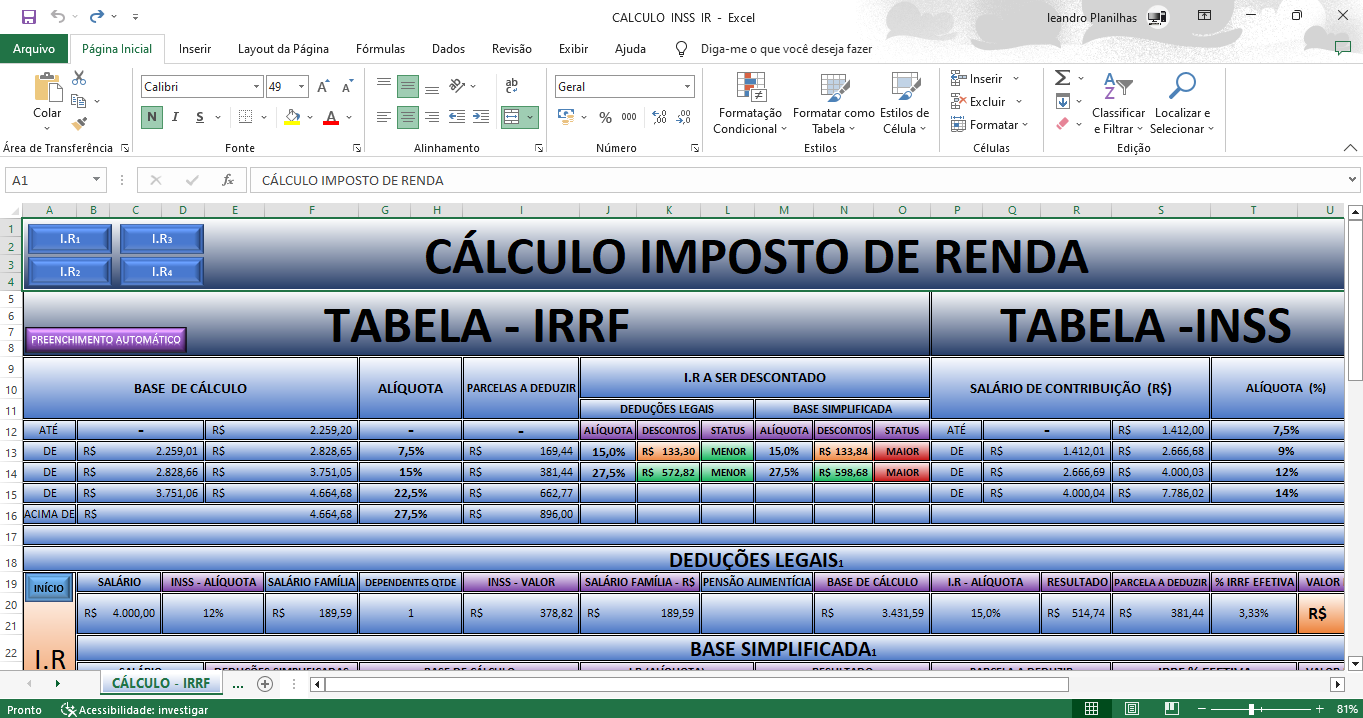Screen dimensions: 1363x718
Task: Toggle center horizontal alignment
Action: coord(408,117)
